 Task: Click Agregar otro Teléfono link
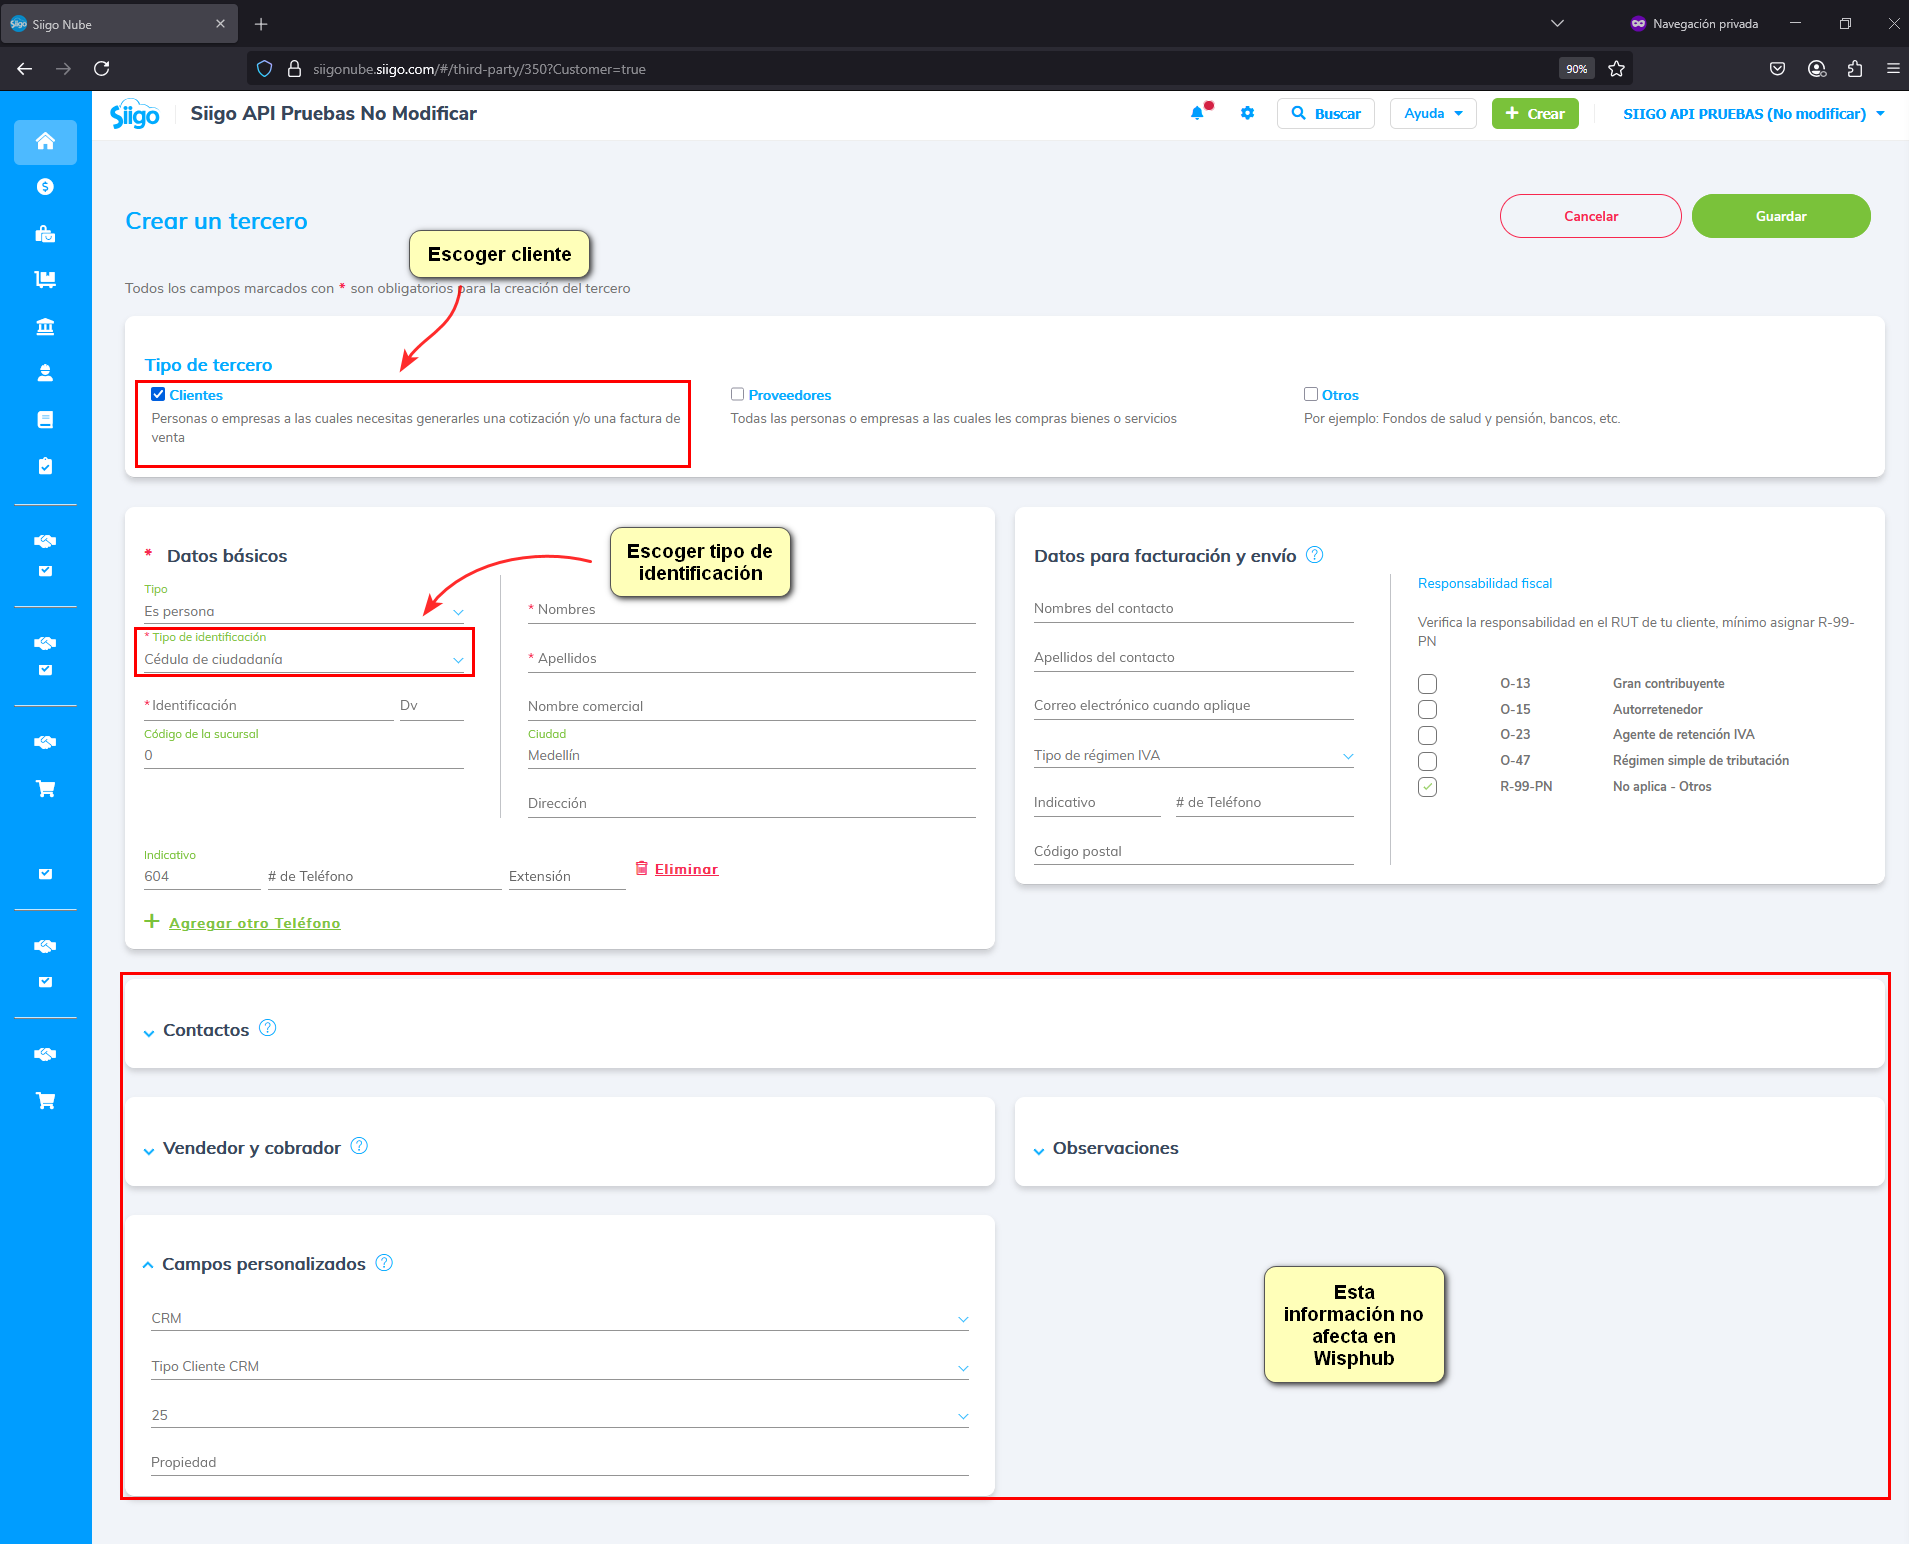254,923
